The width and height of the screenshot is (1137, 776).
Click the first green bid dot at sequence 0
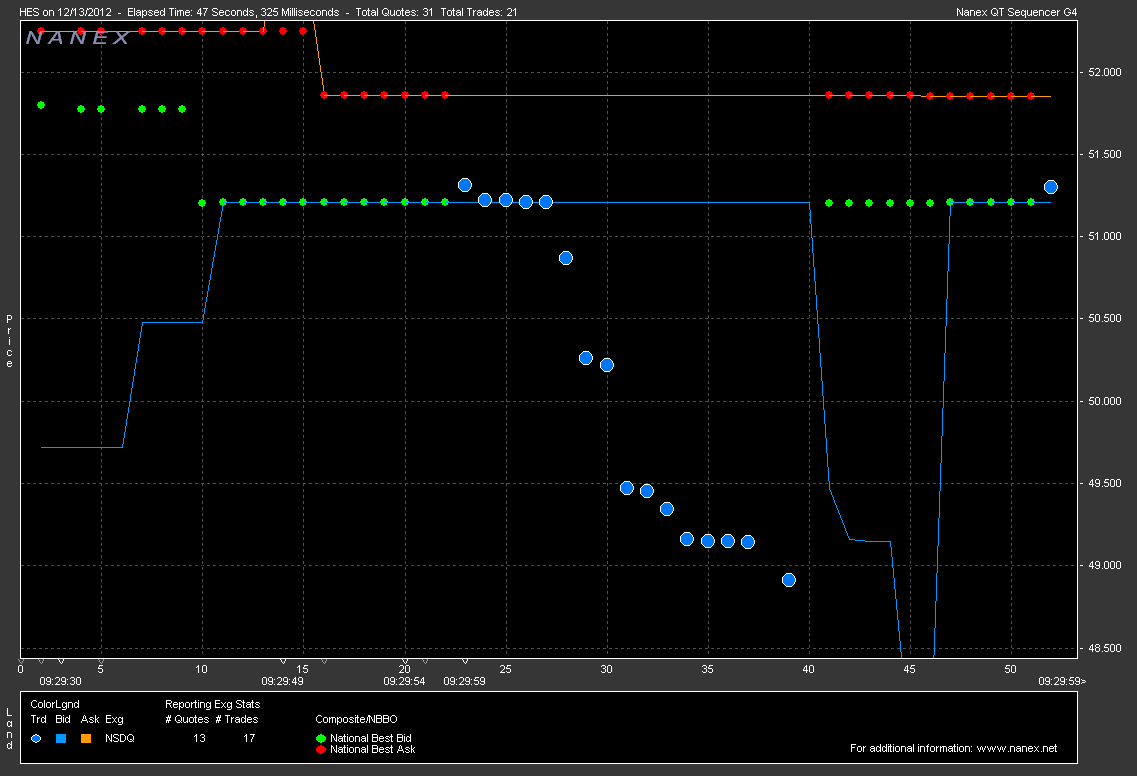coord(41,105)
